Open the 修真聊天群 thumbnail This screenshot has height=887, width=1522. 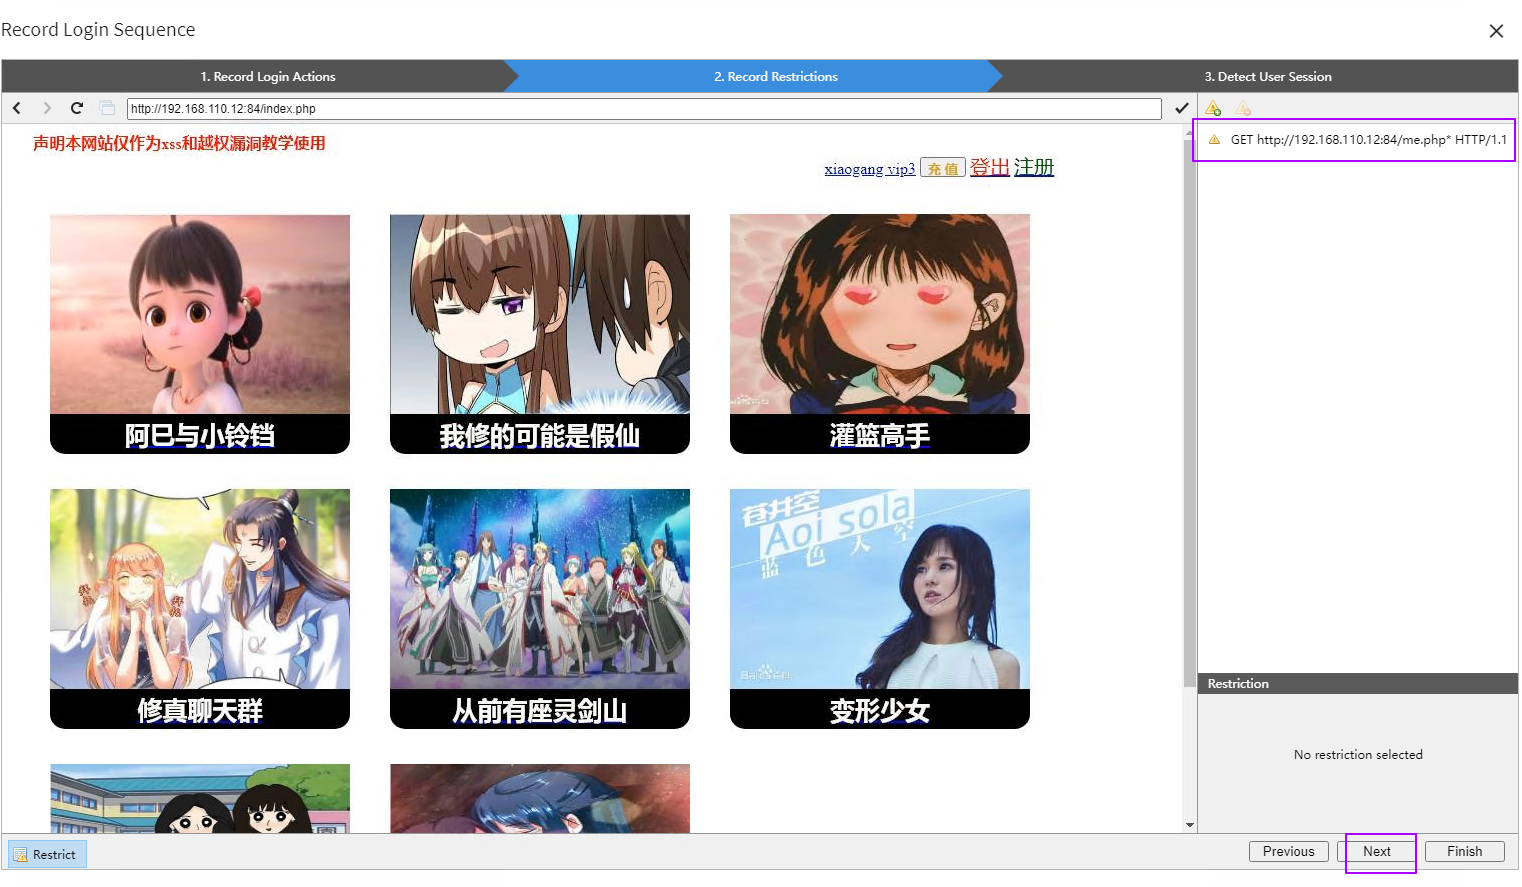point(200,609)
